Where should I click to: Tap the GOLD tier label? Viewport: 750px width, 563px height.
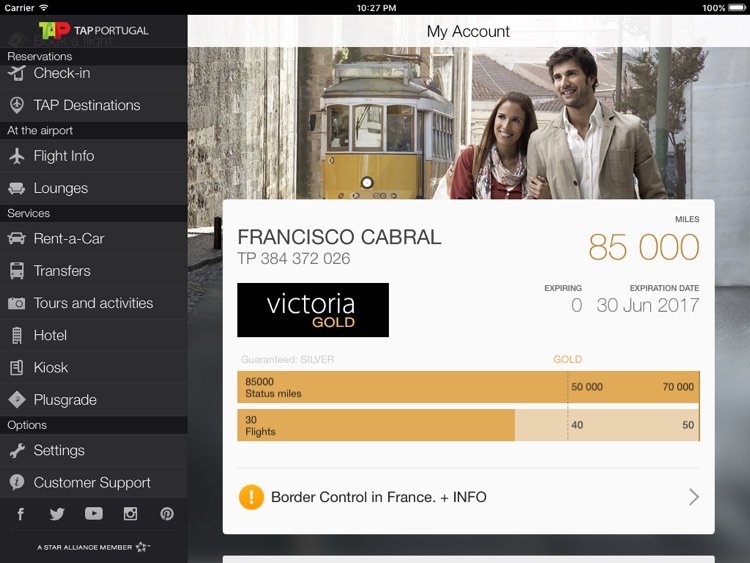[x=568, y=359]
